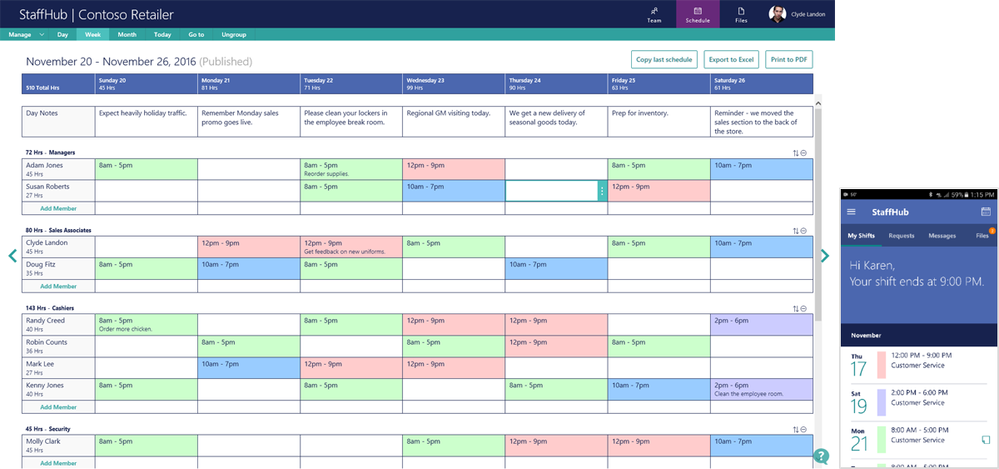This screenshot has height=469, width=999.
Task: Open Thu 17 shift in mobile app
Action: pos(919,365)
